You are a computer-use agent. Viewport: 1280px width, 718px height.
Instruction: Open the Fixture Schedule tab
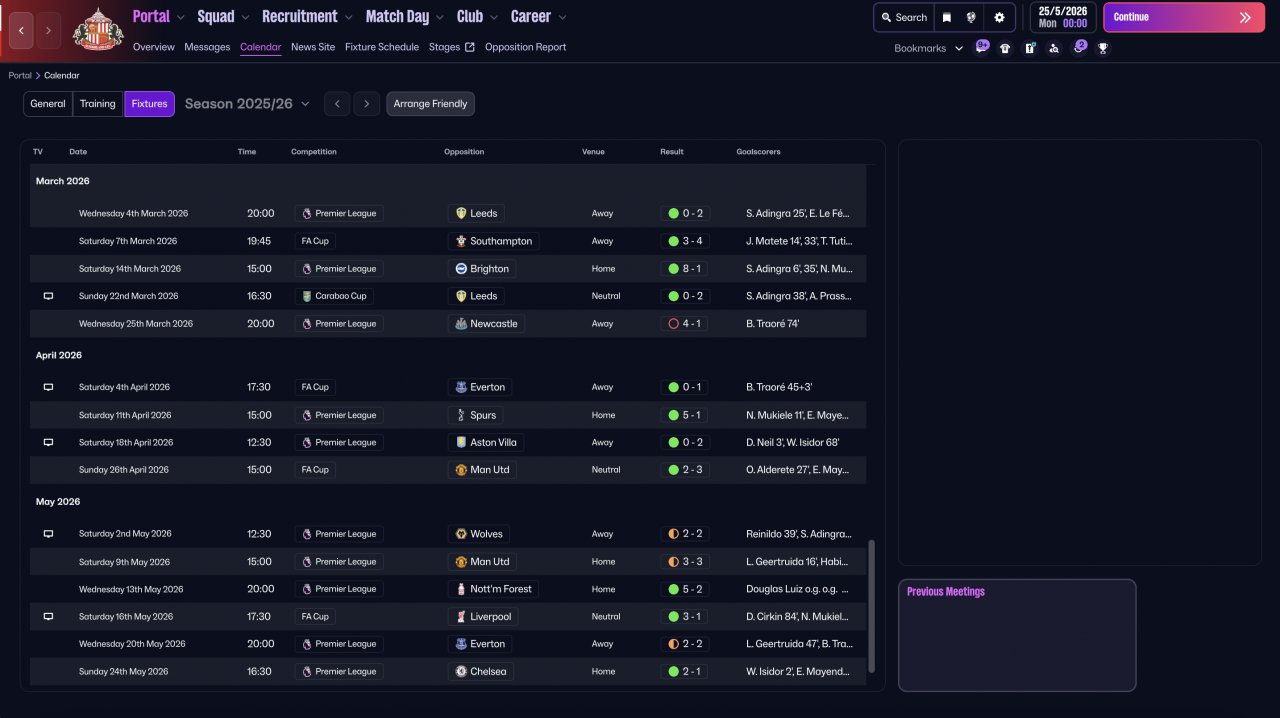(x=382, y=47)
